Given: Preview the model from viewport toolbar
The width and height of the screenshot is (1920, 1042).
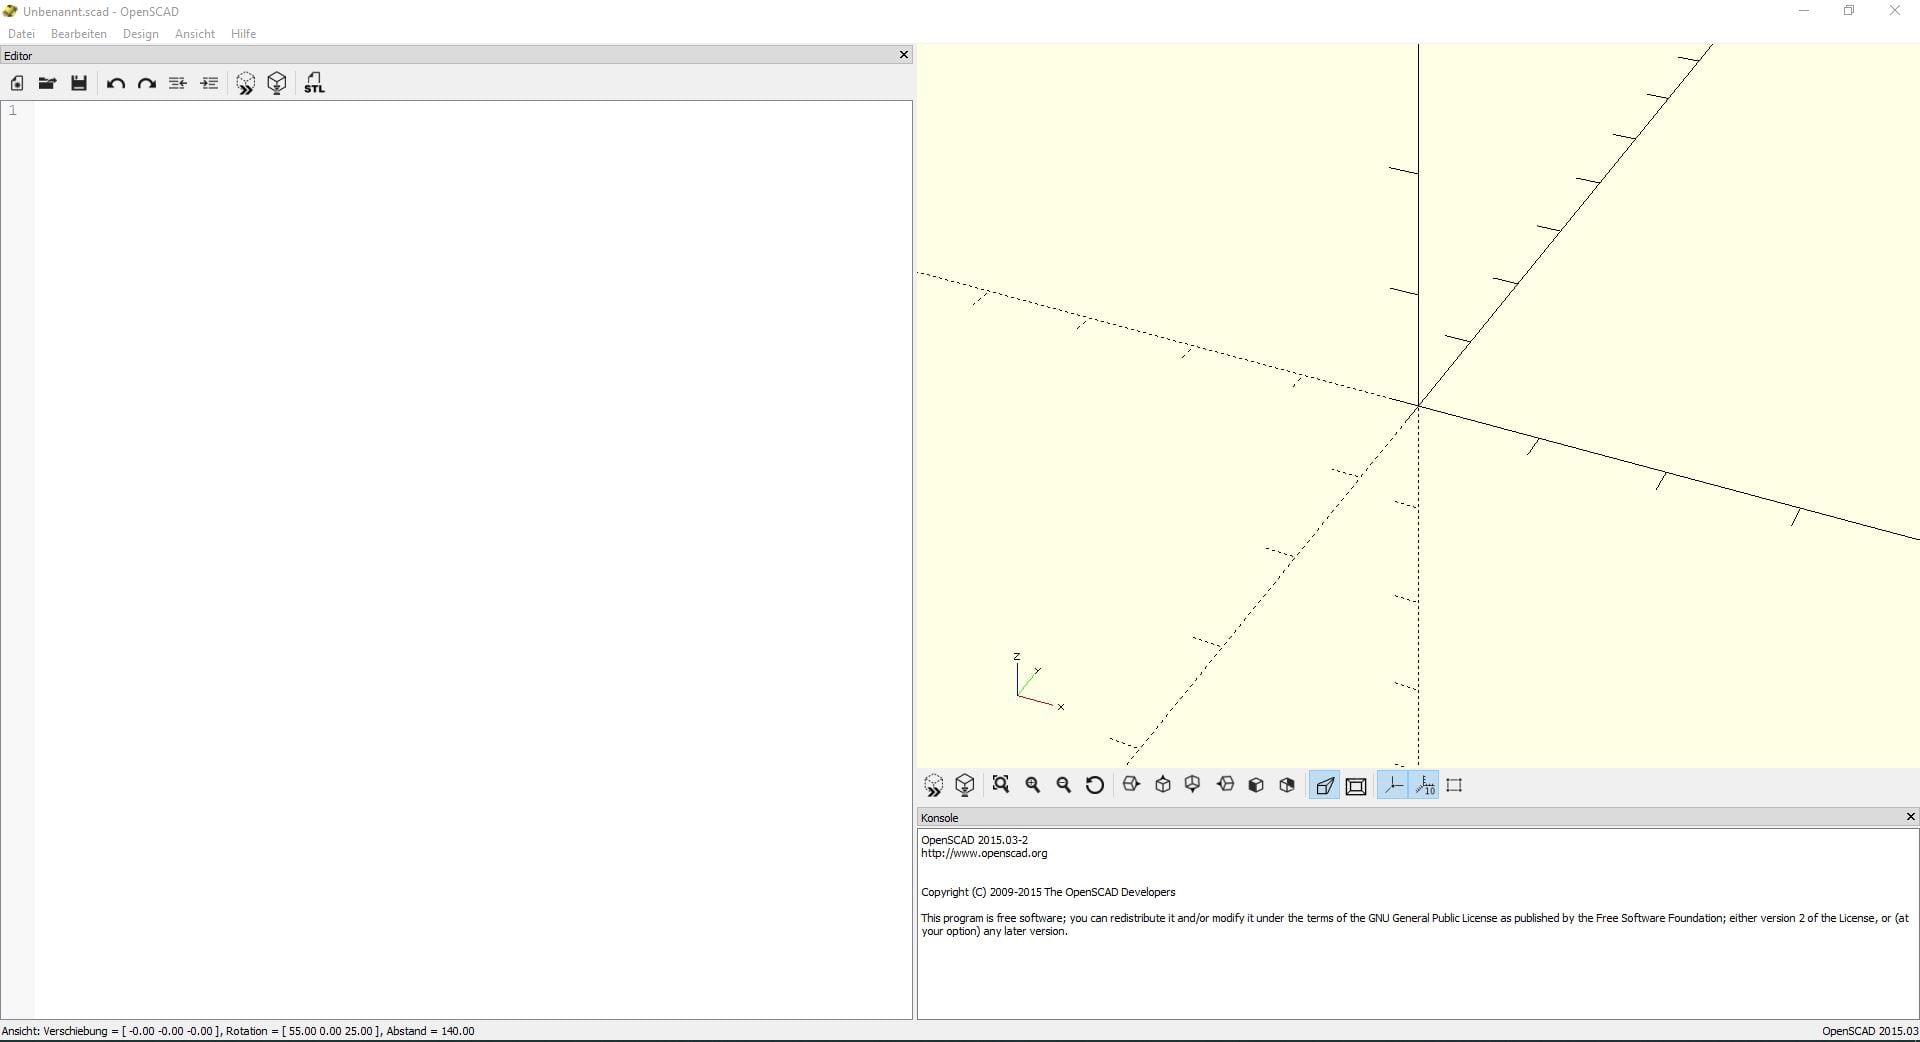Looking at the screenshot, I should click(x=933, y=785).
